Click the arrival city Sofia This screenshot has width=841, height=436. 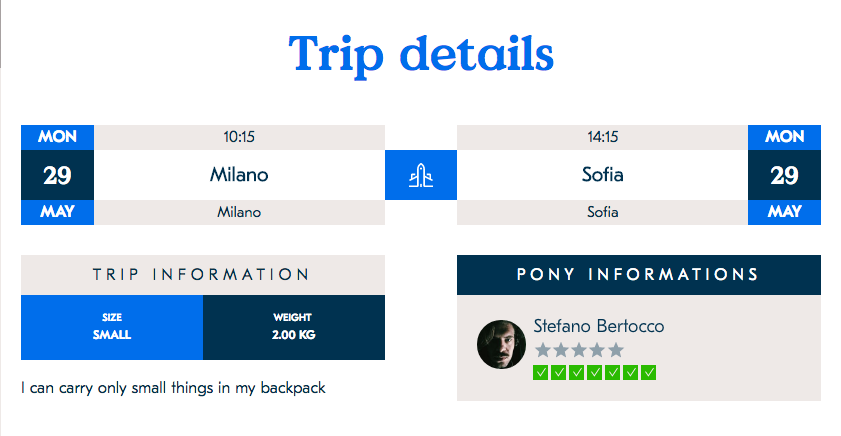602,175
